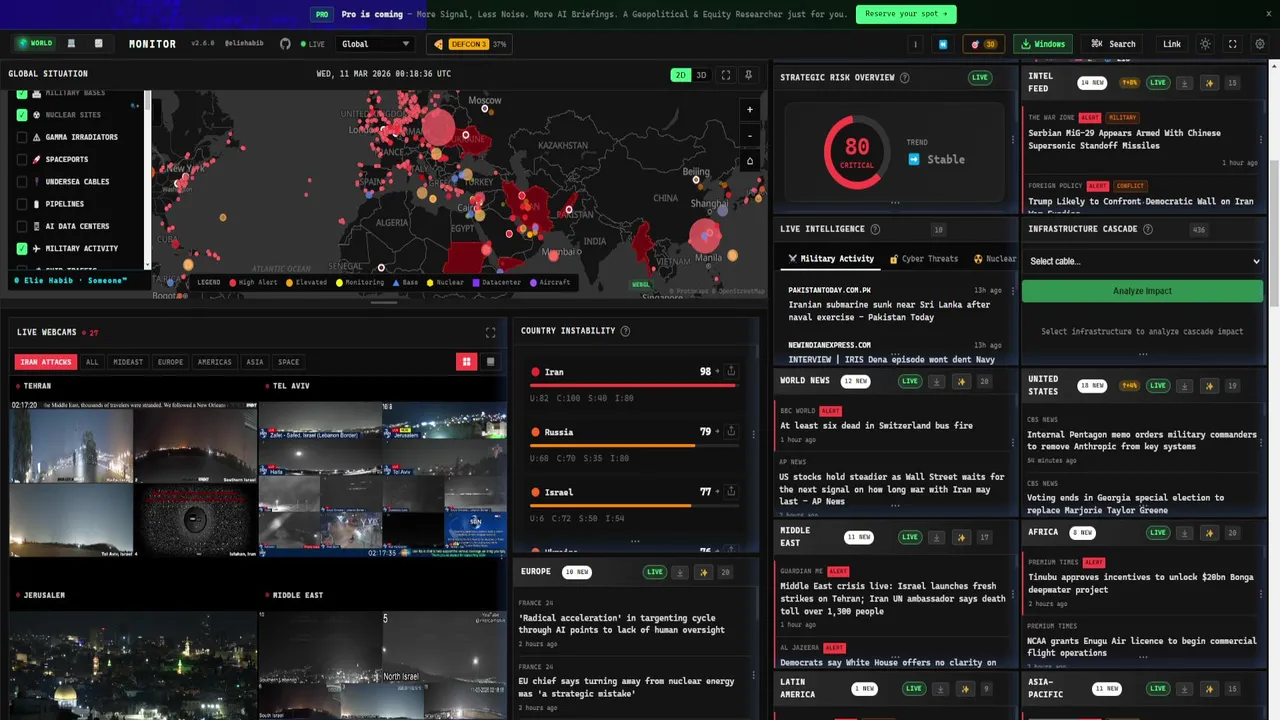Viewport: 1280px width, 720px height.
Task: Open the Jerusalem webcam feed thumbnail
Action: [x=133, y=665]
